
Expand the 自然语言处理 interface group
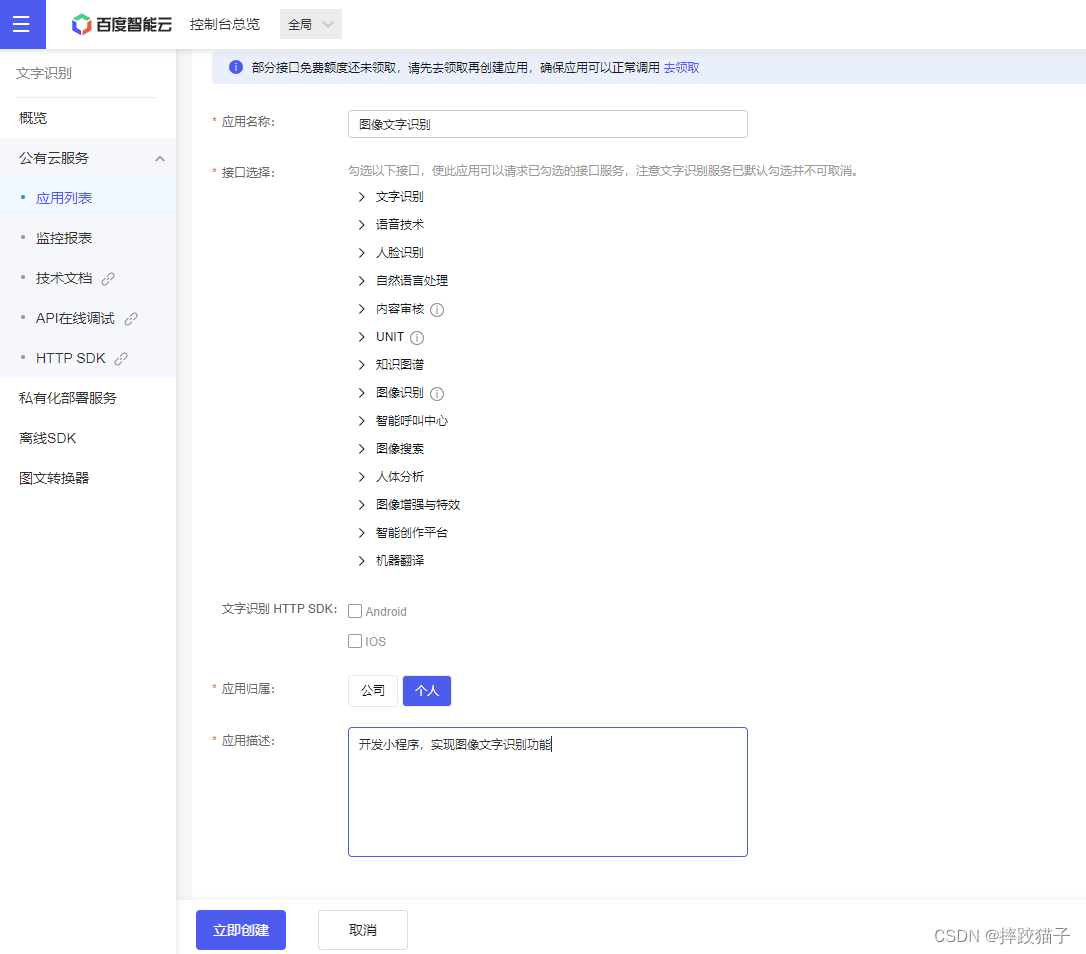(x=362, y=281)
